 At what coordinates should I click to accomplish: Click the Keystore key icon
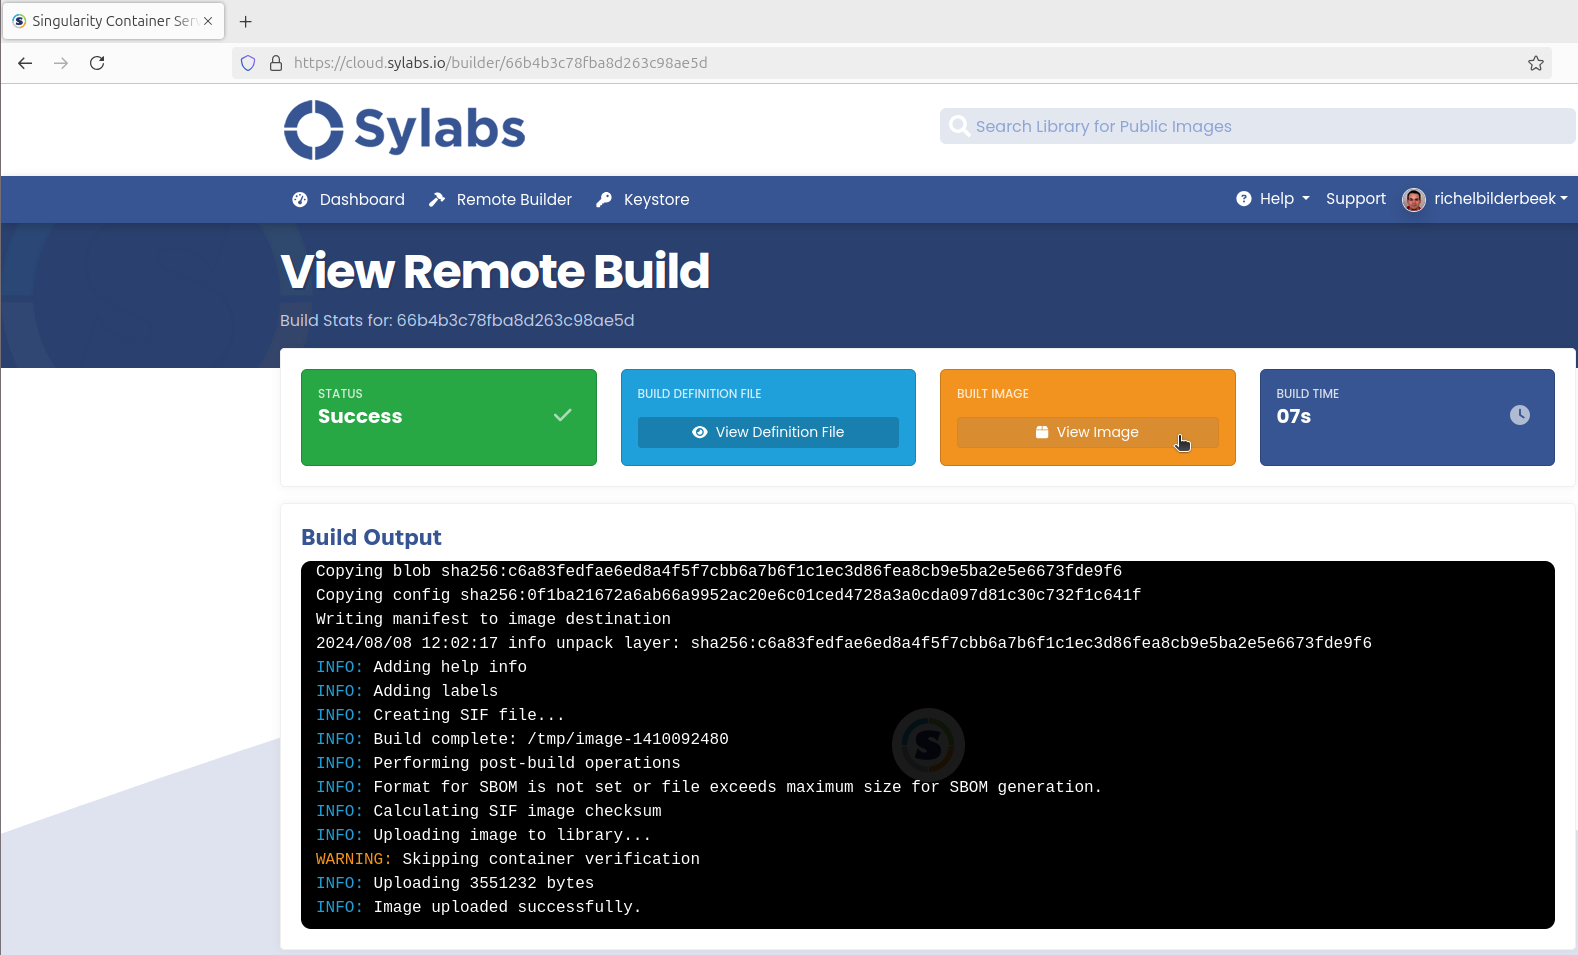point(604,200)
